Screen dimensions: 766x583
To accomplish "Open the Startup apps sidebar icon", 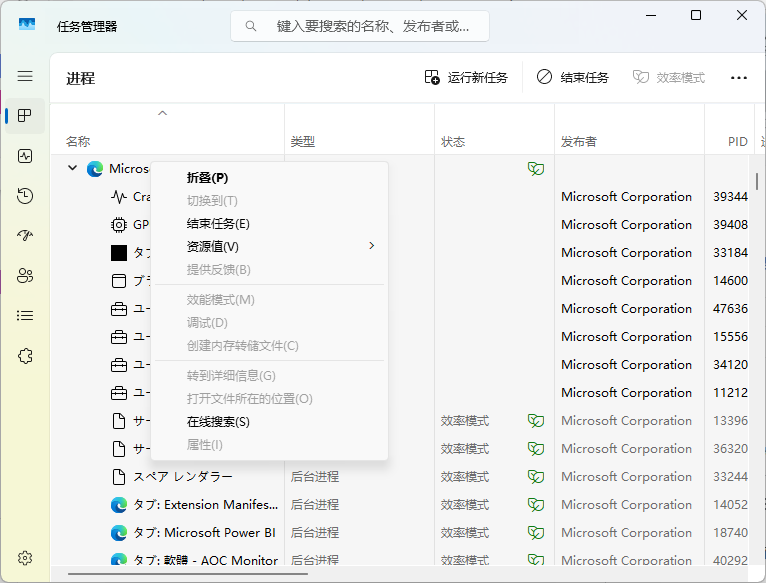I will [25, 236].
